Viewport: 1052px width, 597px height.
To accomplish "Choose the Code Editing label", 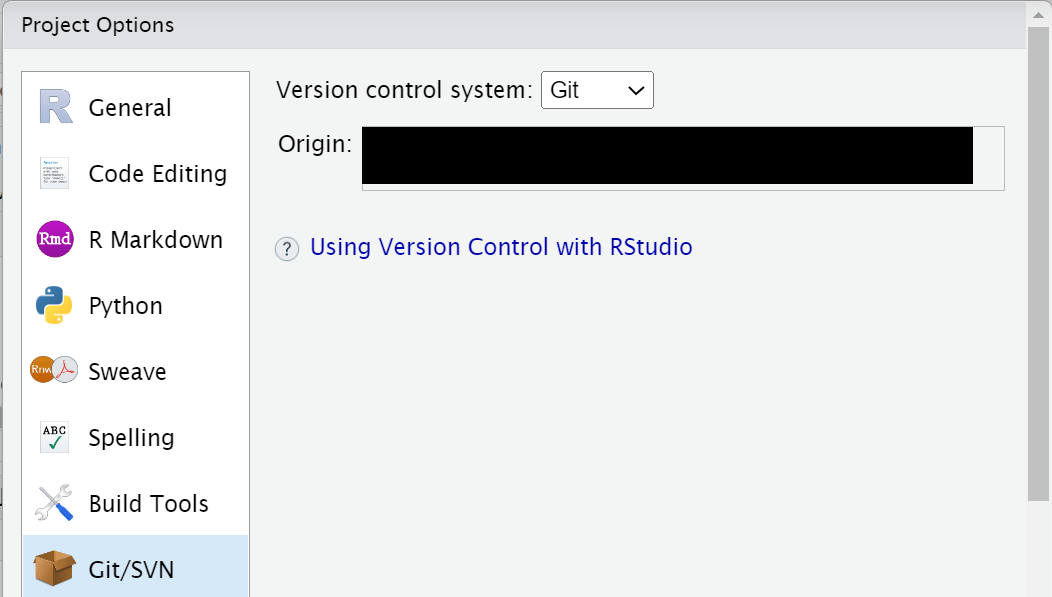I will 158,174.
